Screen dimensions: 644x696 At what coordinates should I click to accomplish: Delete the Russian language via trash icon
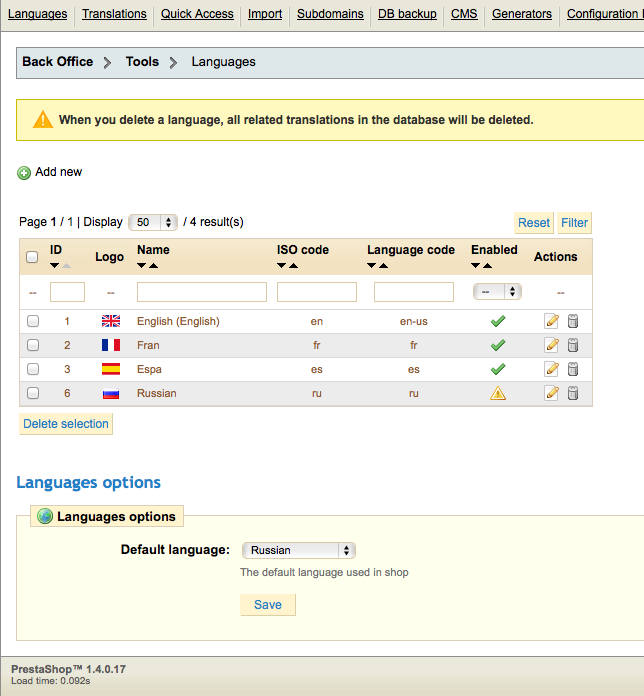tap(573, 393)
